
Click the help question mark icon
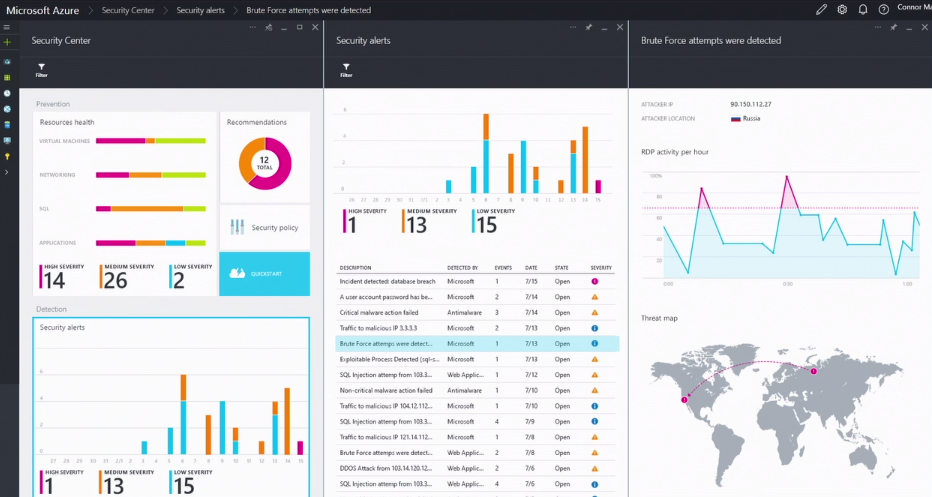pos(883,9)
